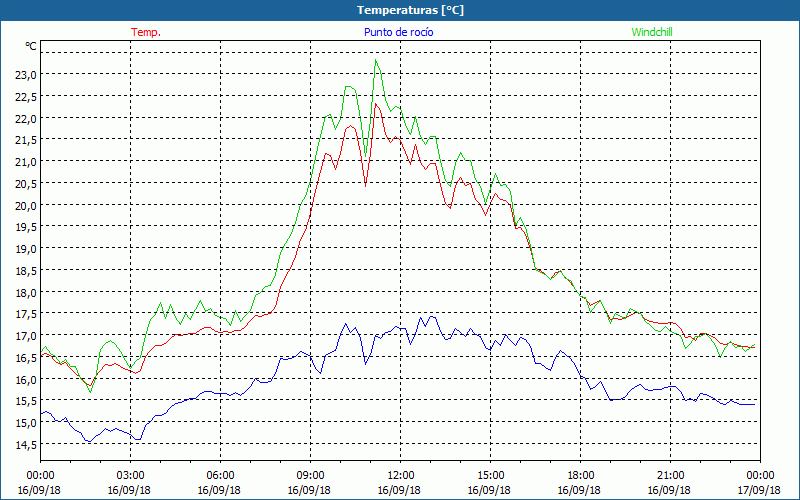Click the 17/09/18 date label on the x-axis
The width and height of the screenshot is (800, 500).
pos(759,490)
